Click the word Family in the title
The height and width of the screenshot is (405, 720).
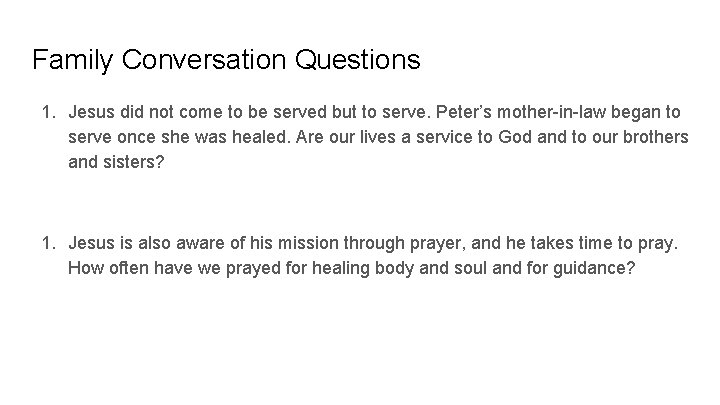click(x=73, y=60)
